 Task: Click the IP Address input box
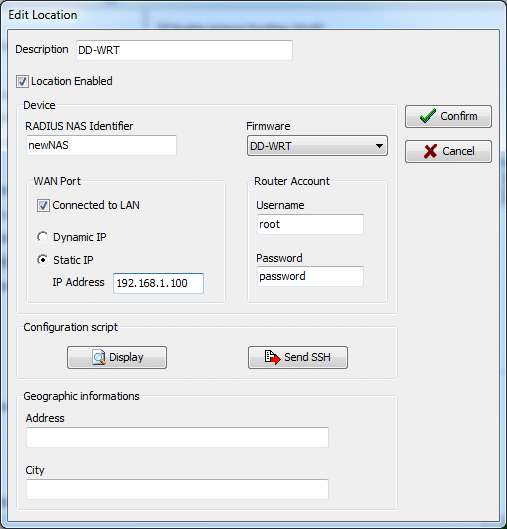click(x=158, y=283)
